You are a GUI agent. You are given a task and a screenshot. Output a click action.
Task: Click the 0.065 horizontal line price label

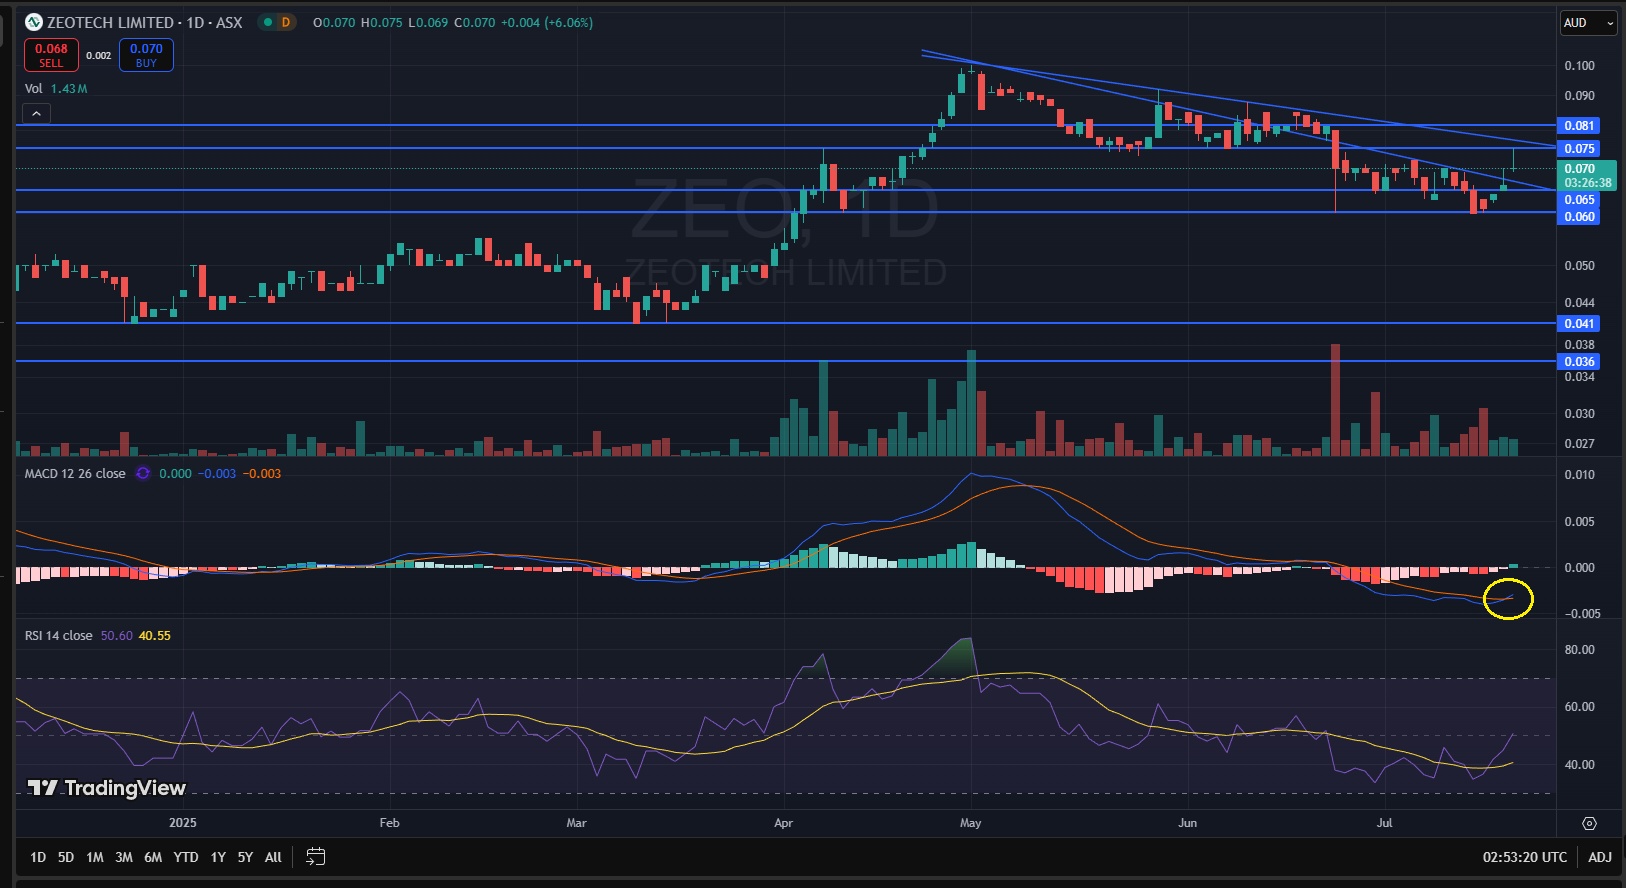coord(1579,200)
